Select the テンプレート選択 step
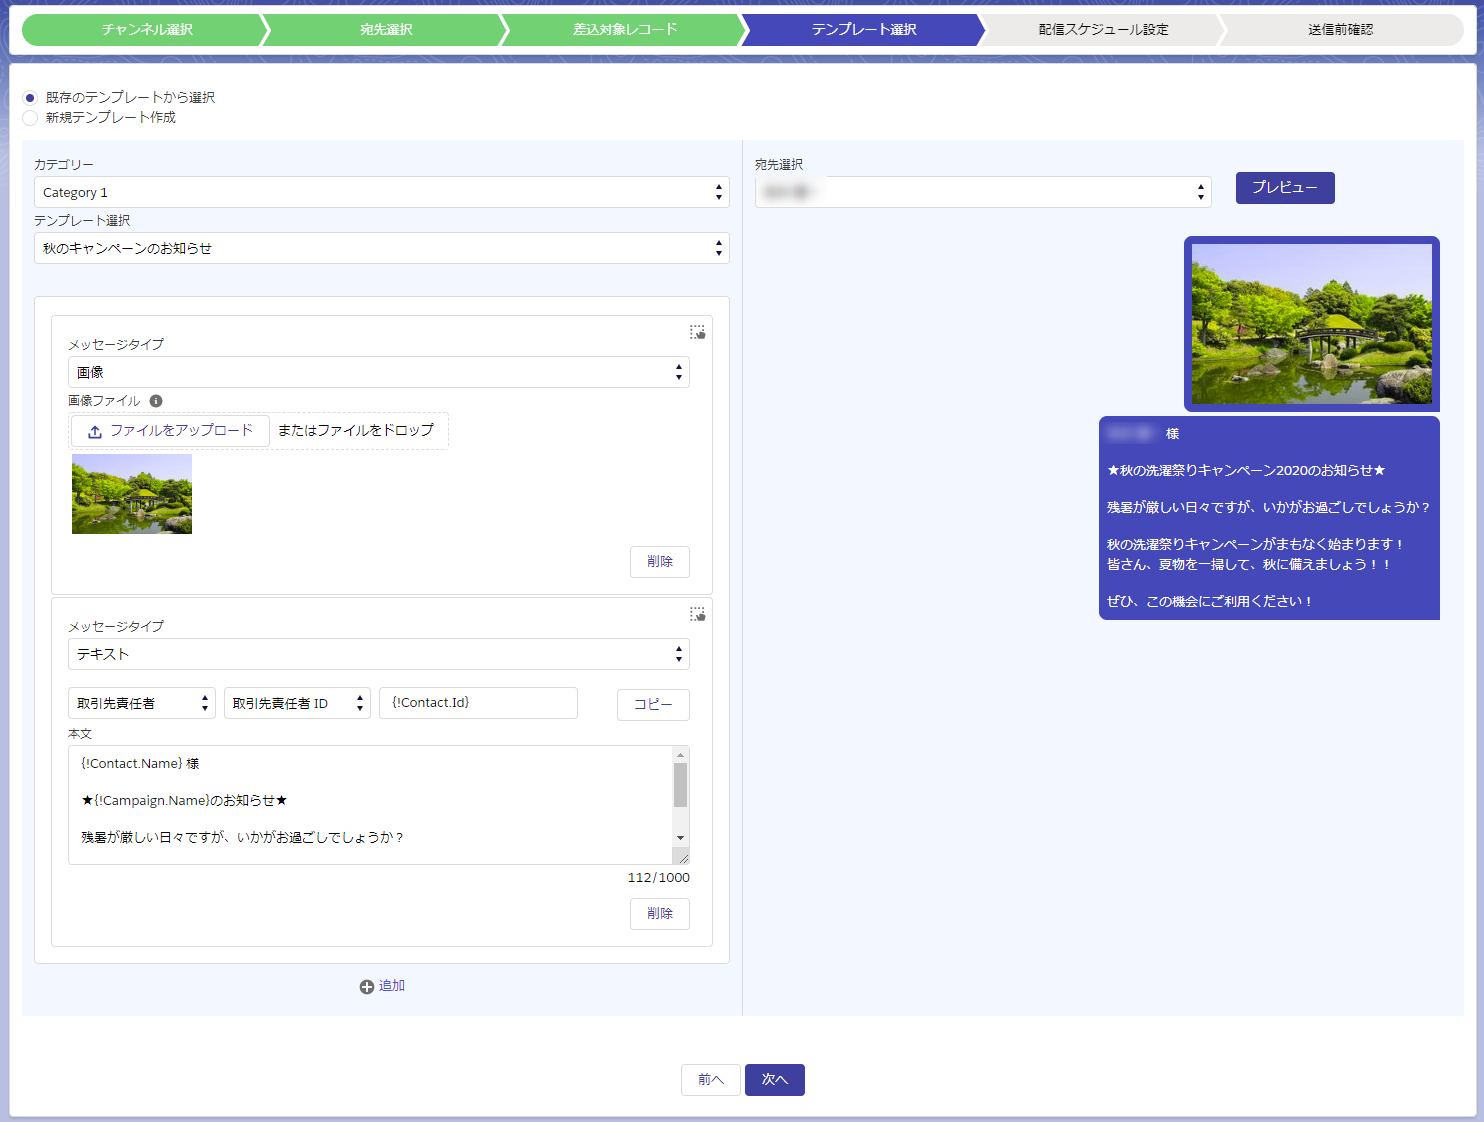The width and height of the screenshot is (1484, 1122). coord(864,30)
